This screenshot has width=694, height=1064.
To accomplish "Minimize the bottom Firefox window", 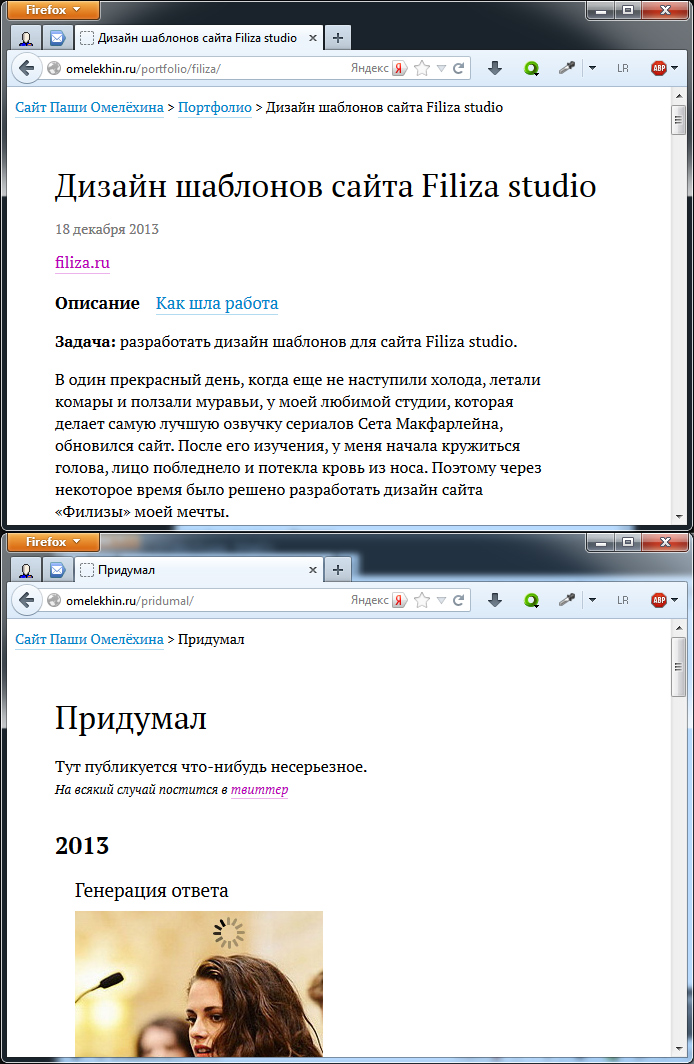I will (600, 542).
